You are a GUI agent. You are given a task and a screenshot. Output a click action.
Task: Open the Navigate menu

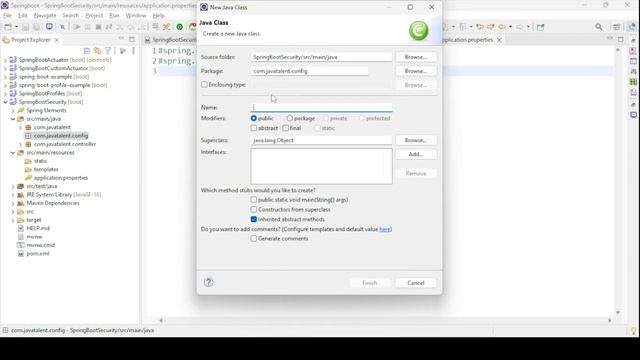point(45,16)
